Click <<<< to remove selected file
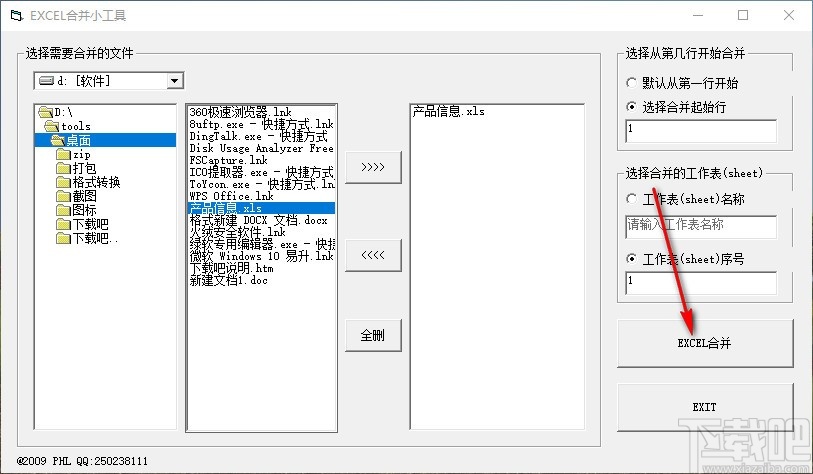Image resolution: width=813 pixels, height=474 pixels. click(x=373, y=255)
